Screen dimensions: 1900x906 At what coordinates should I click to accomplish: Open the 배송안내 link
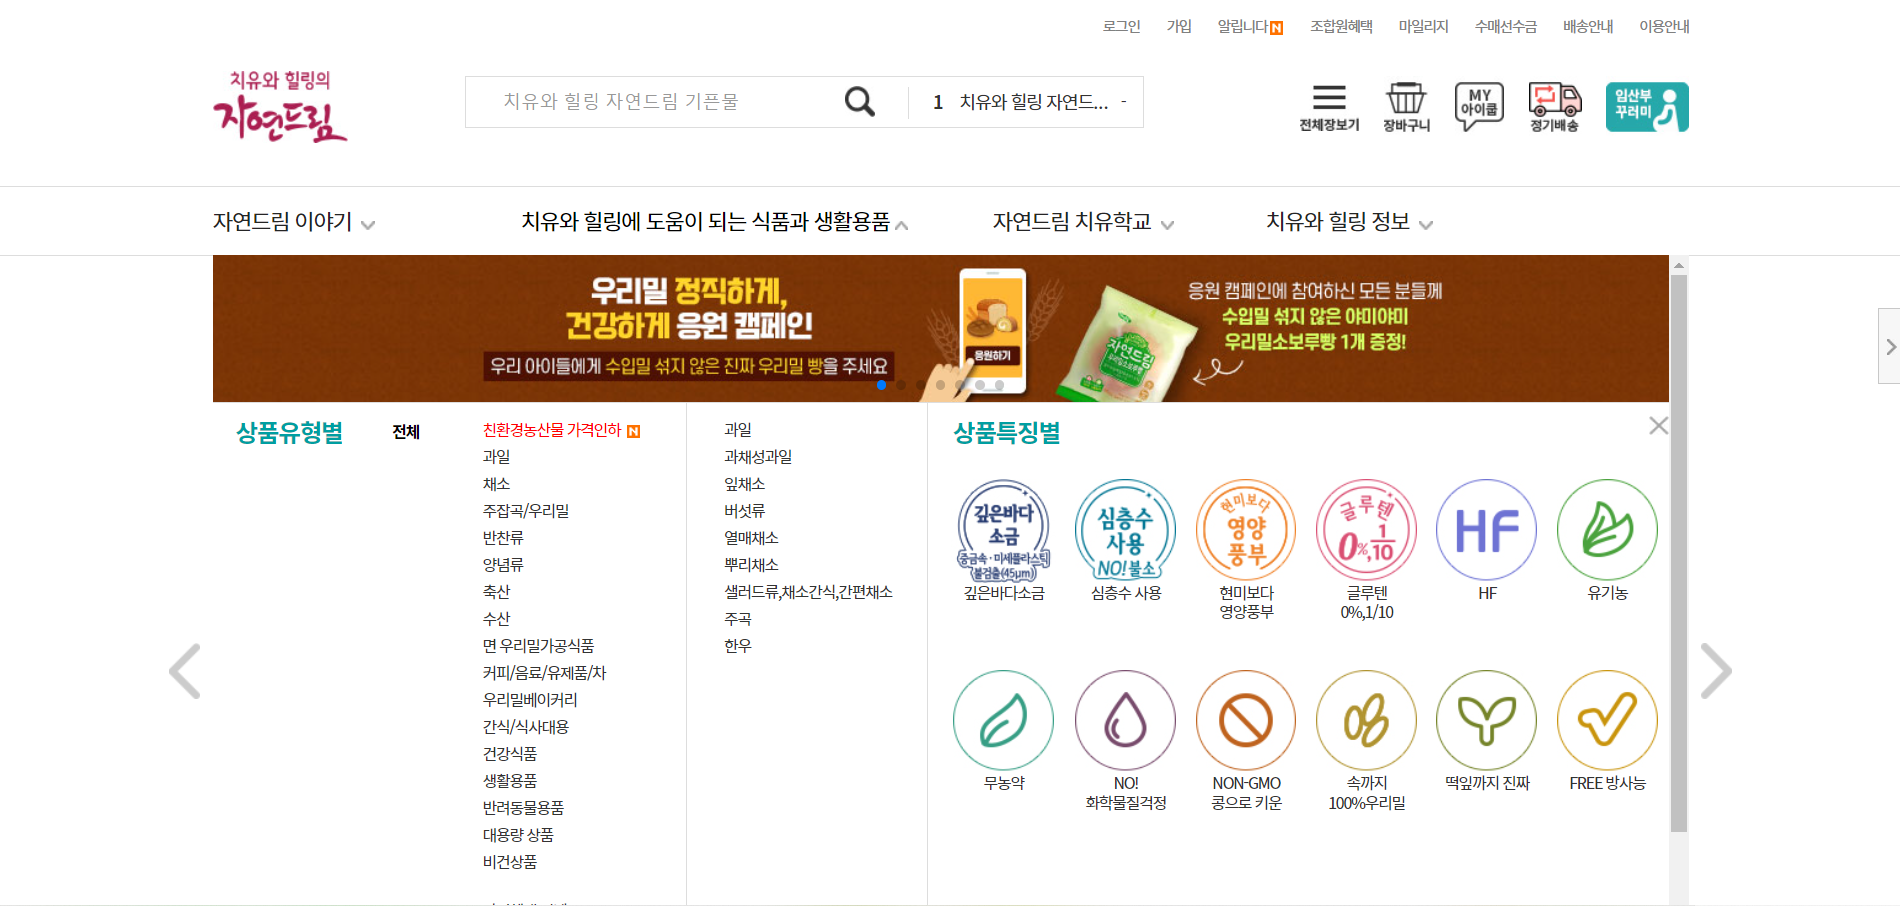[1588, 26]
